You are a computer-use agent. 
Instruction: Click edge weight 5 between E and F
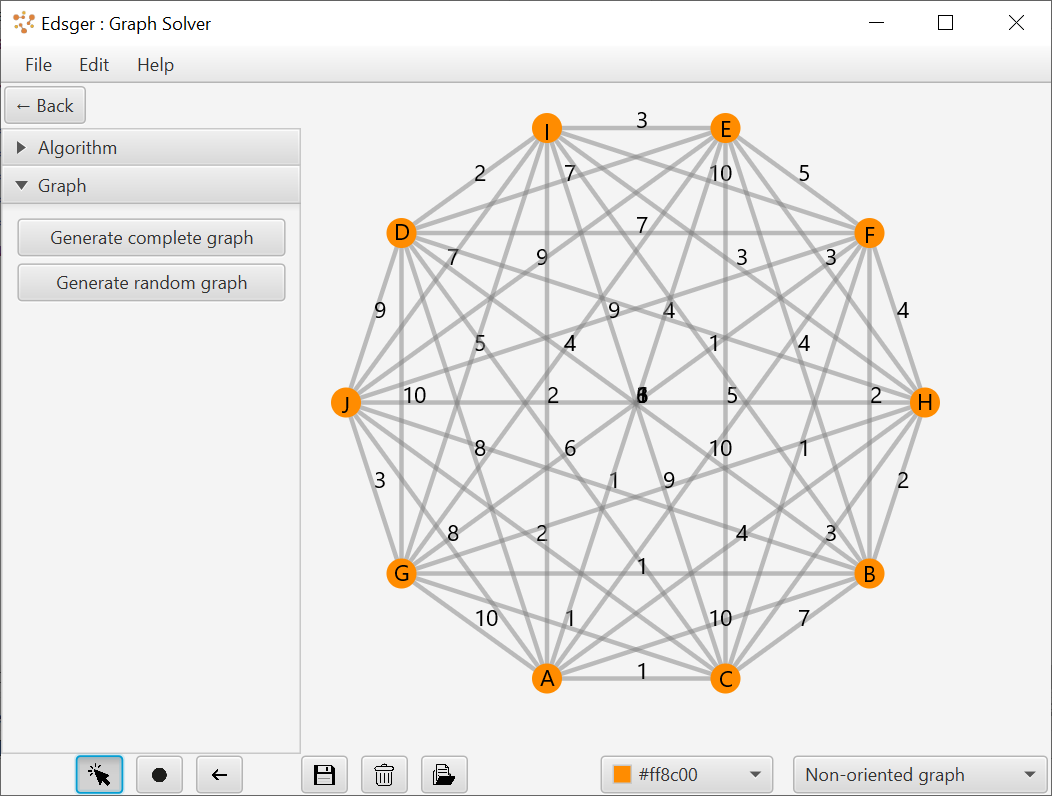[804, 173]
